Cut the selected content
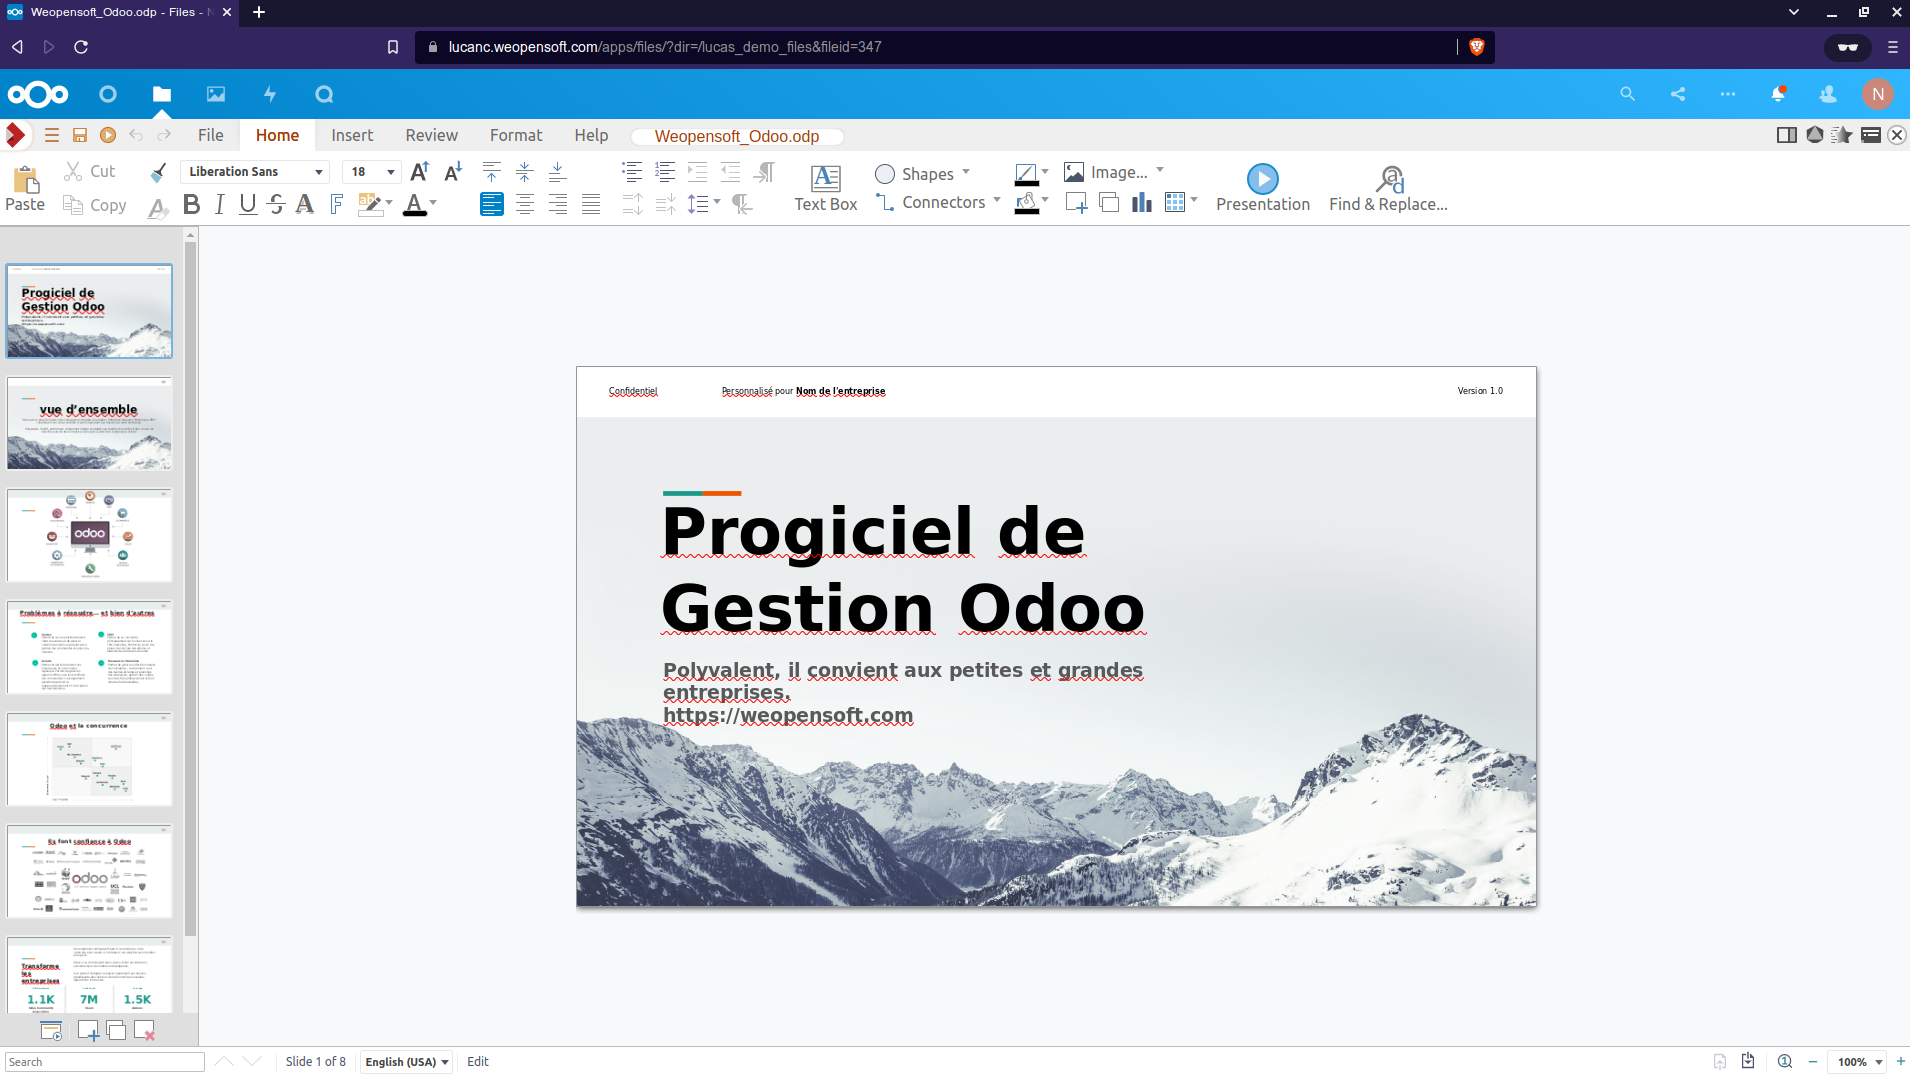 (x=89, y=171)
